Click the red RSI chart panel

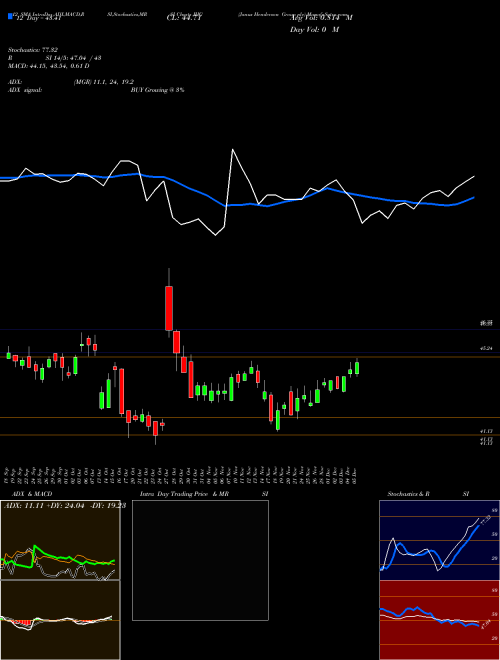pyautogui.click(x=439, y=620)
